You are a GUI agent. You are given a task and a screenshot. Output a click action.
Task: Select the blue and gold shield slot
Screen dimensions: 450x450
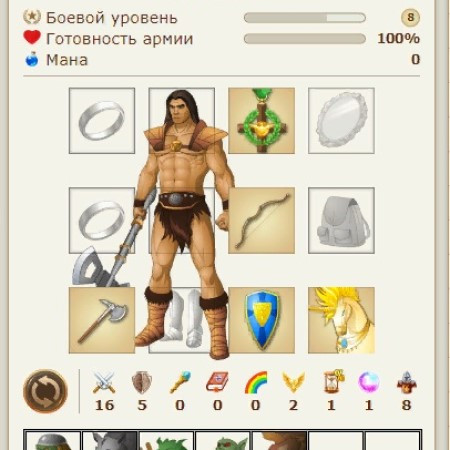pos(262,320)
